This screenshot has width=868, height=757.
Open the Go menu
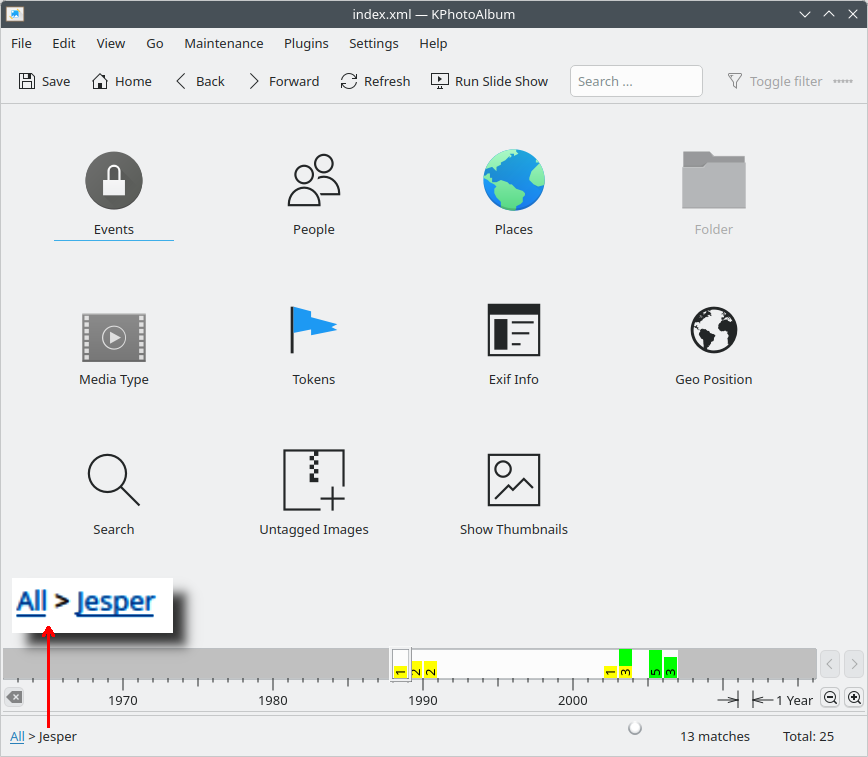click(154, 44)
